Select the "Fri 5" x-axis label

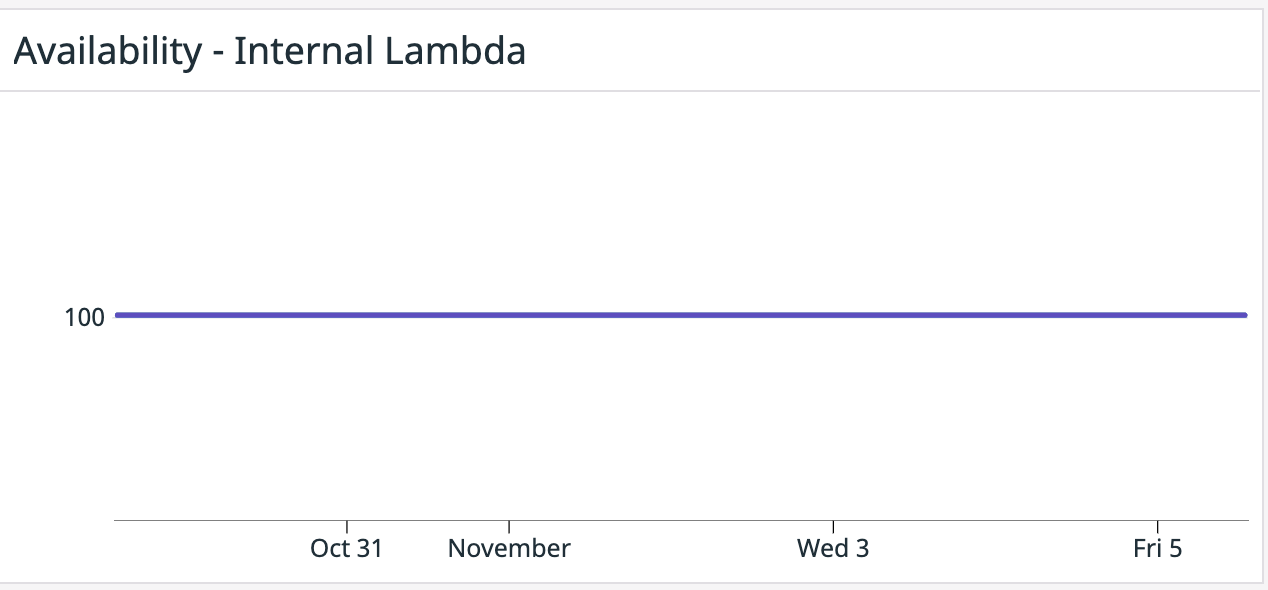[x=1157, y=548]
